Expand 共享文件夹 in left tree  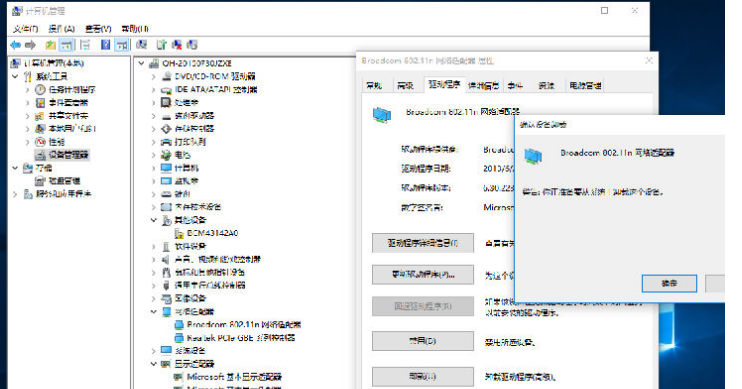click(27, 115)
